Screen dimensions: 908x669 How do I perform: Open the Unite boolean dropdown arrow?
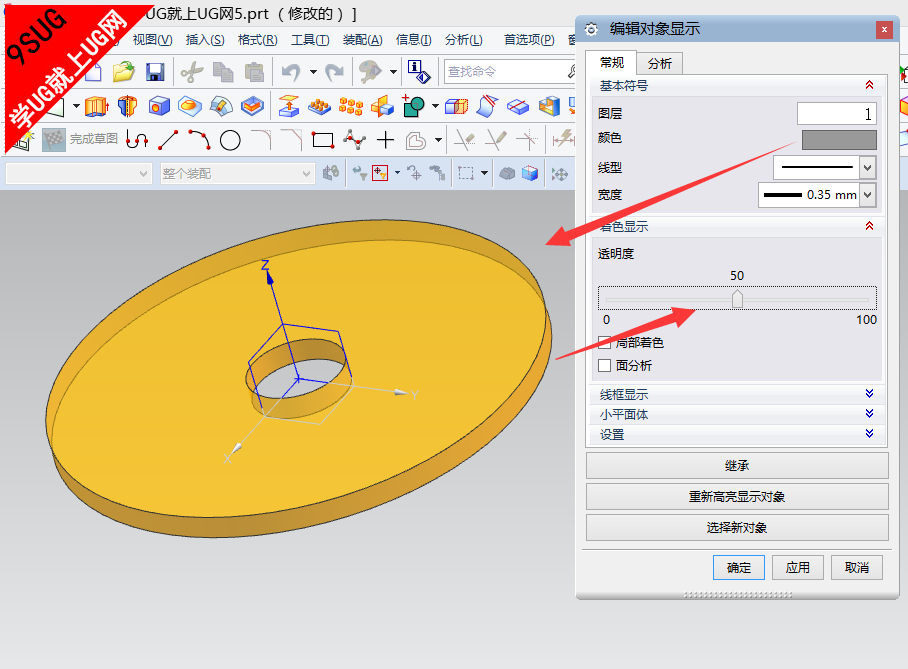click(435, 106)
